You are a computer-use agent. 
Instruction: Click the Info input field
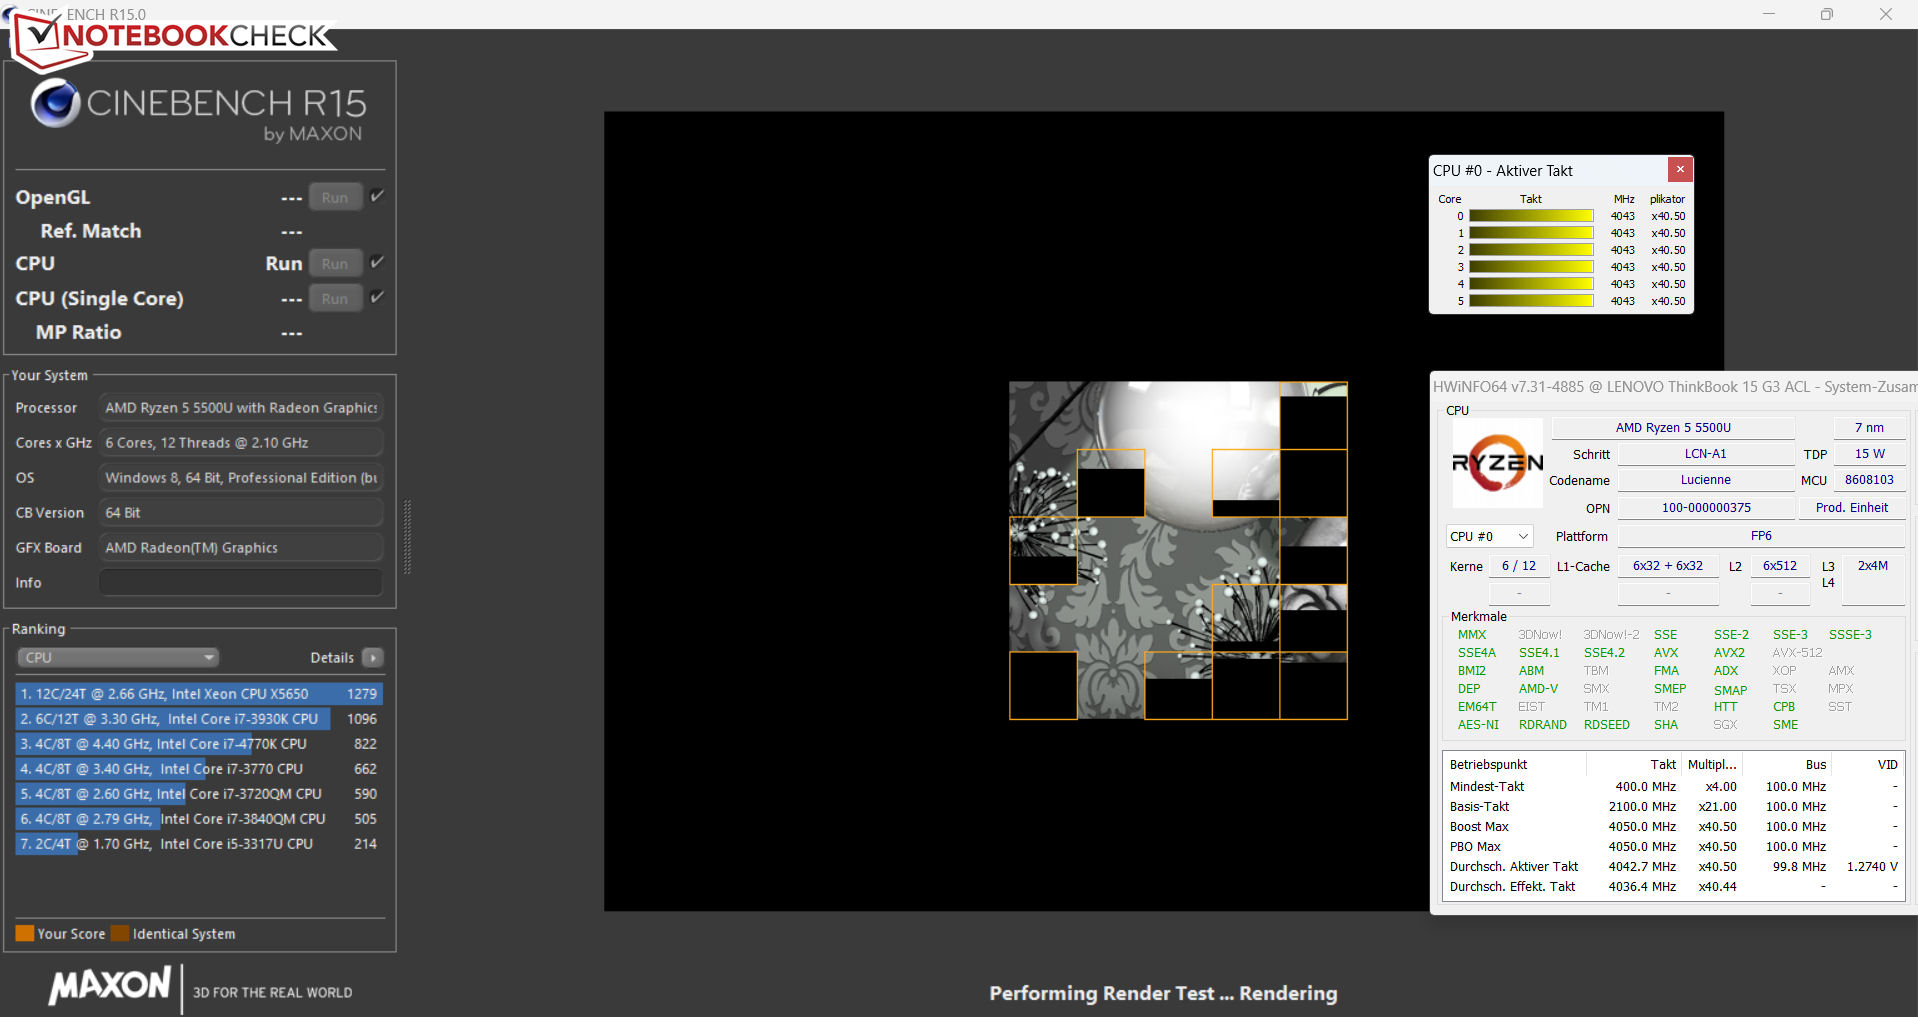pos(241,583)
